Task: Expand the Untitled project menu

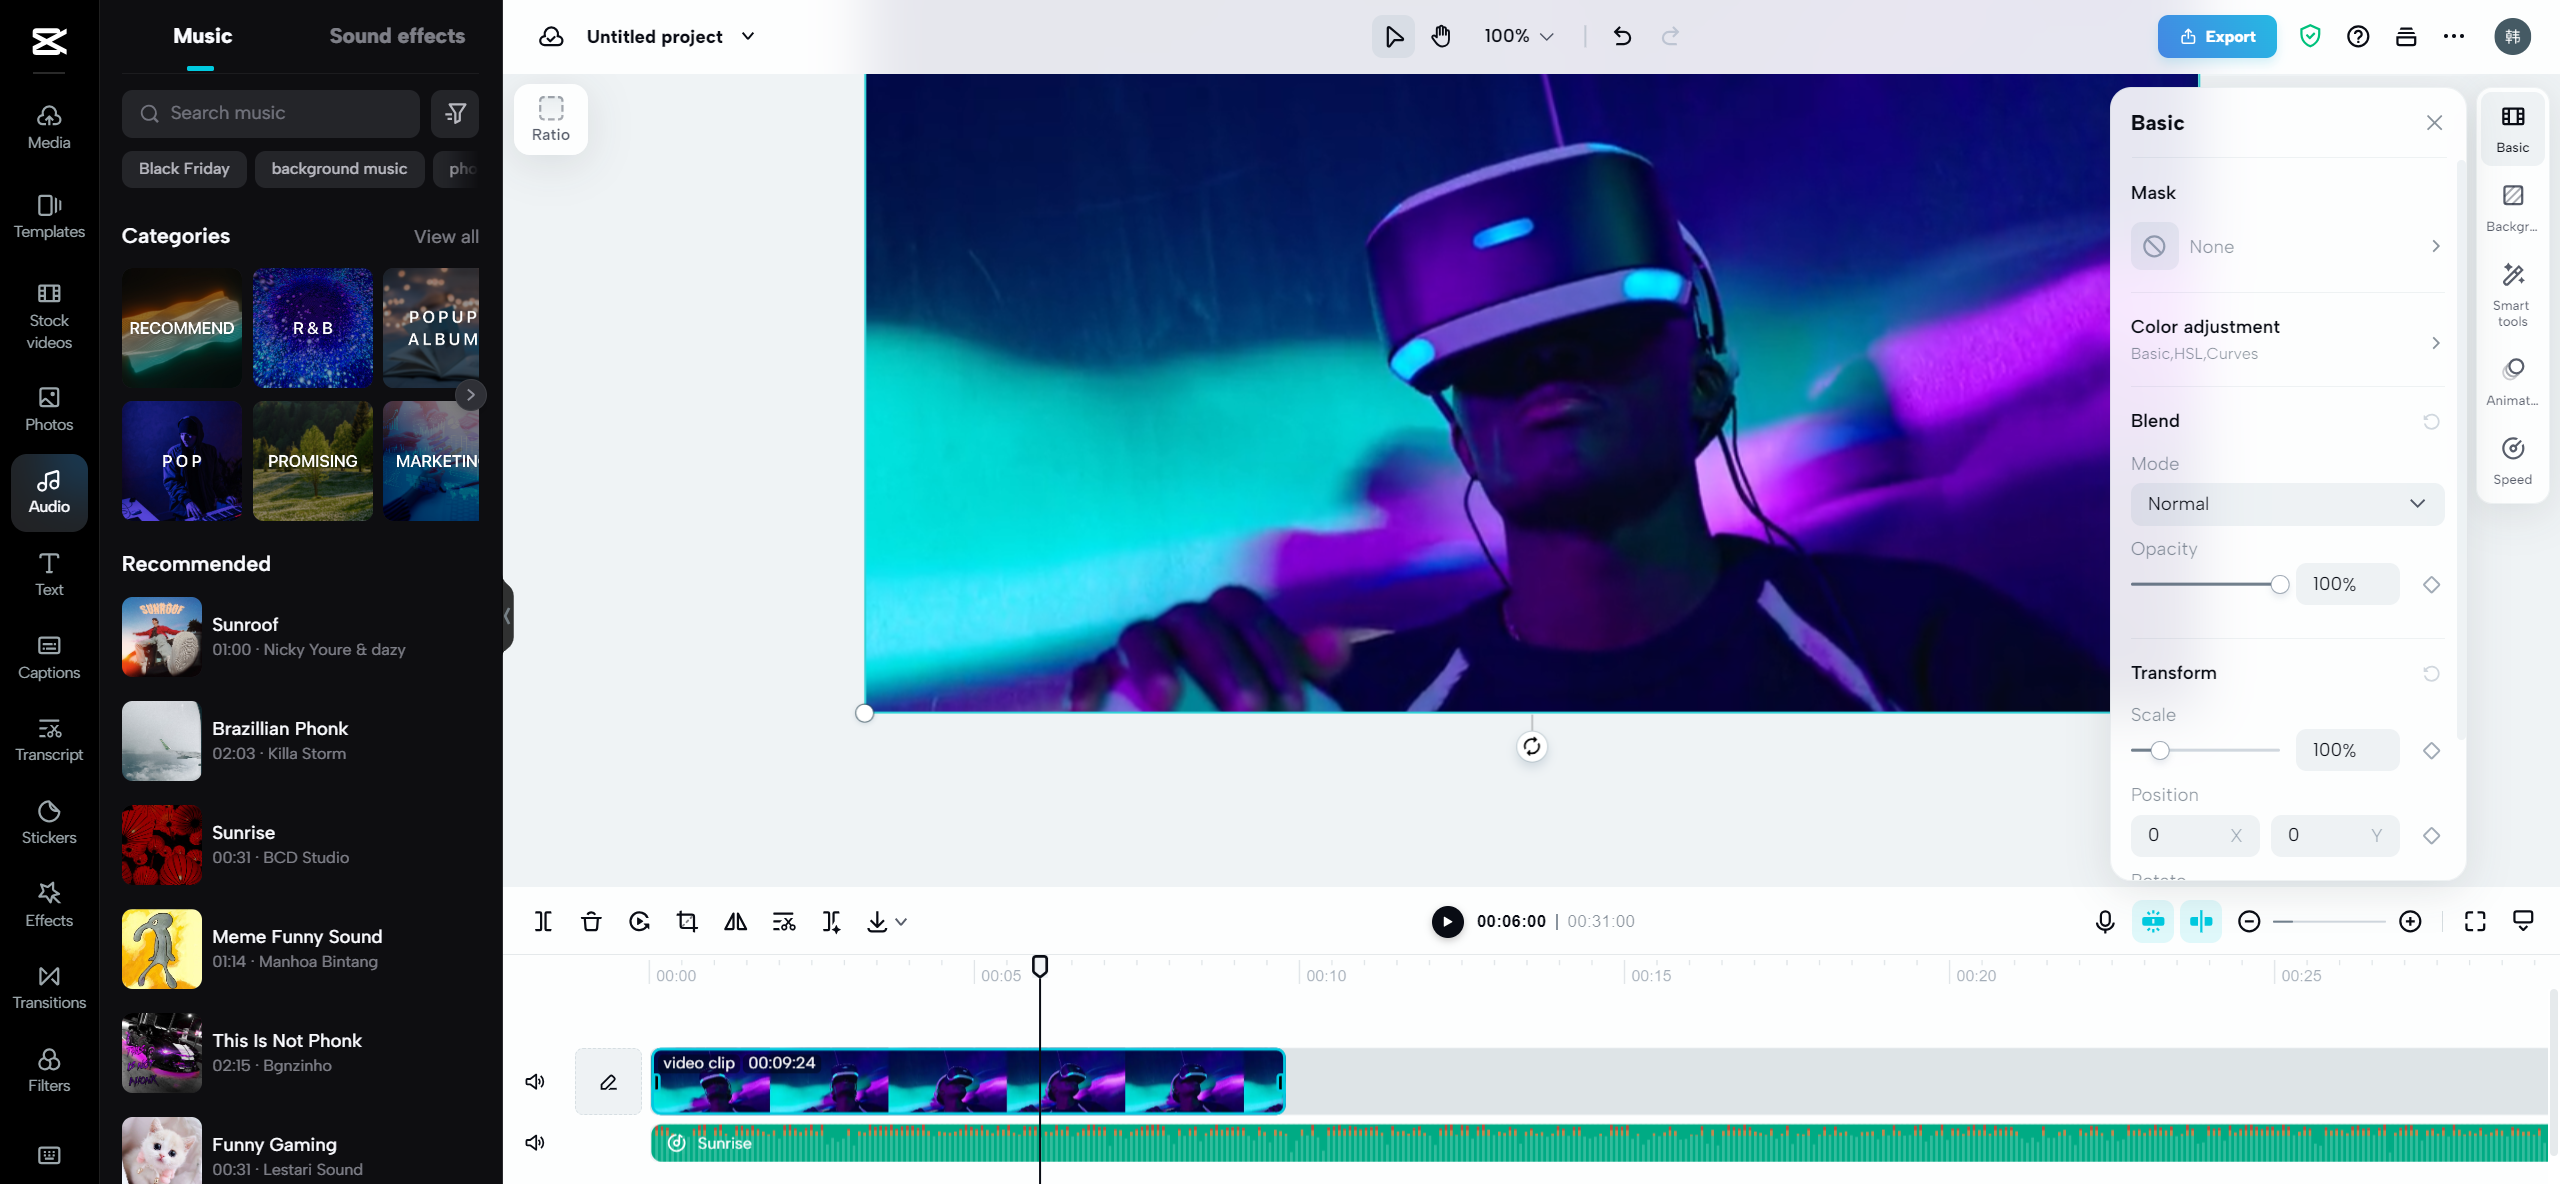Action: 747,36
